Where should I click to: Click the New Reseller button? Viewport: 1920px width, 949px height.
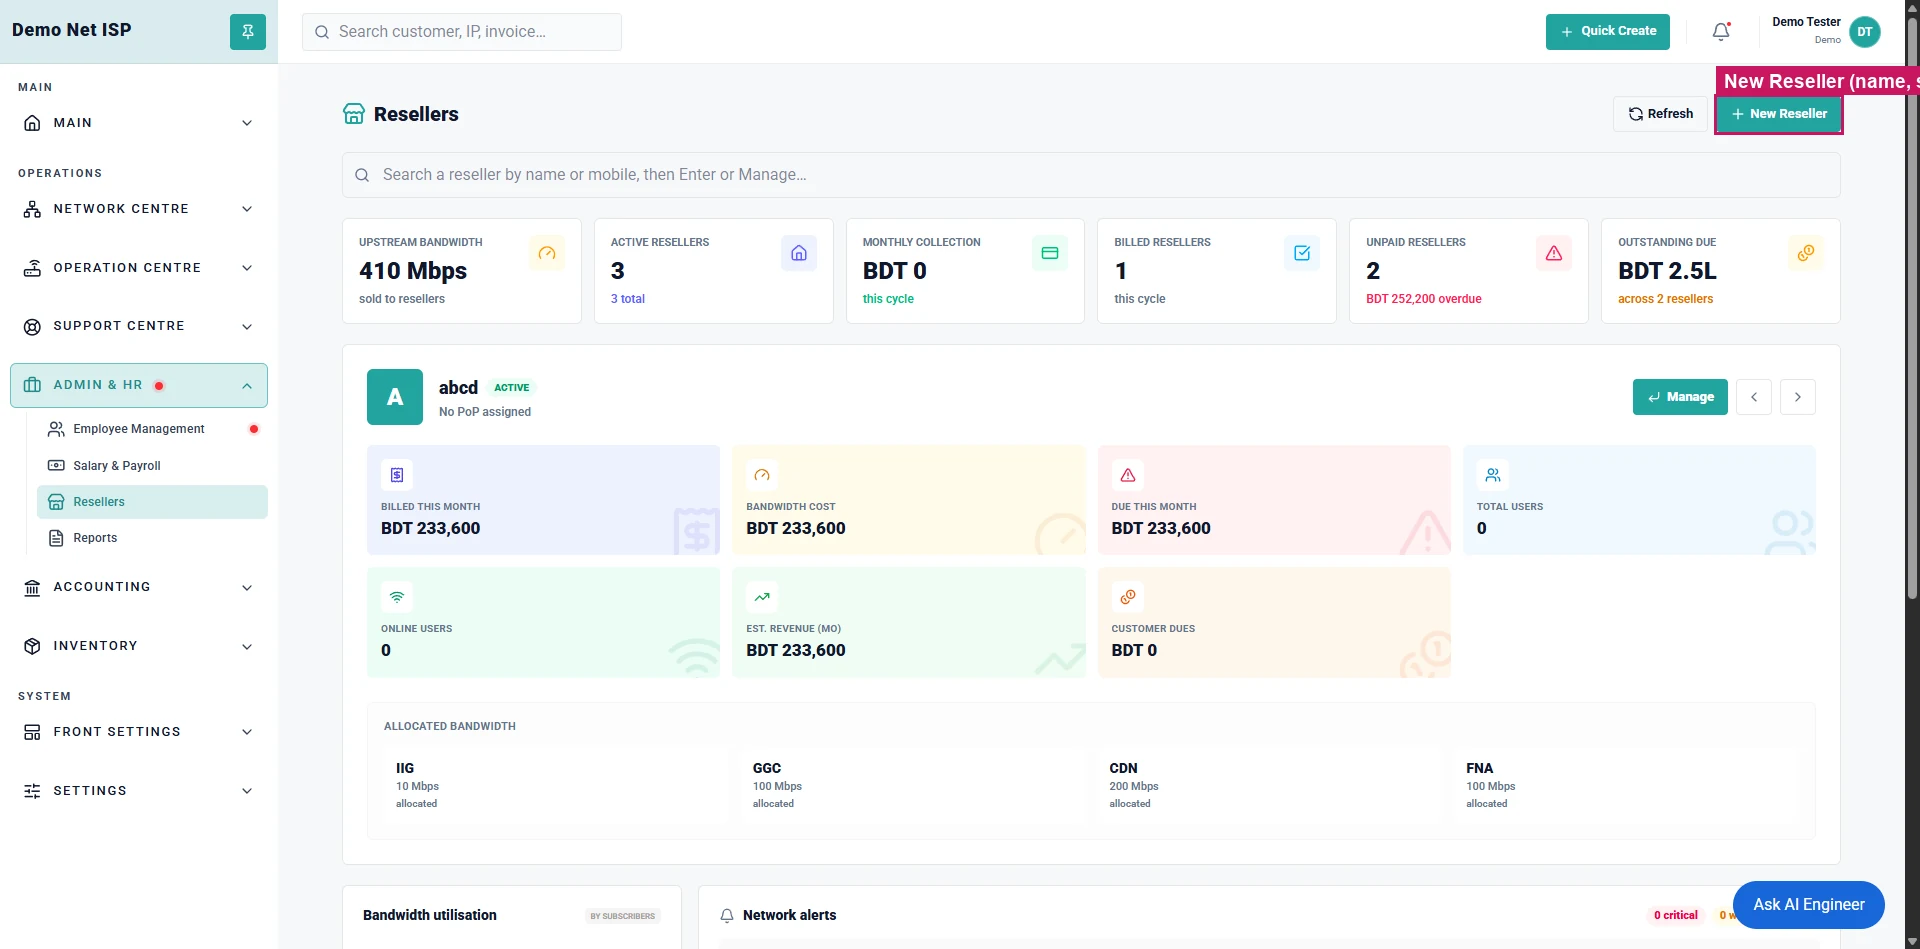pyautogui.click(x=1779, y=114)
